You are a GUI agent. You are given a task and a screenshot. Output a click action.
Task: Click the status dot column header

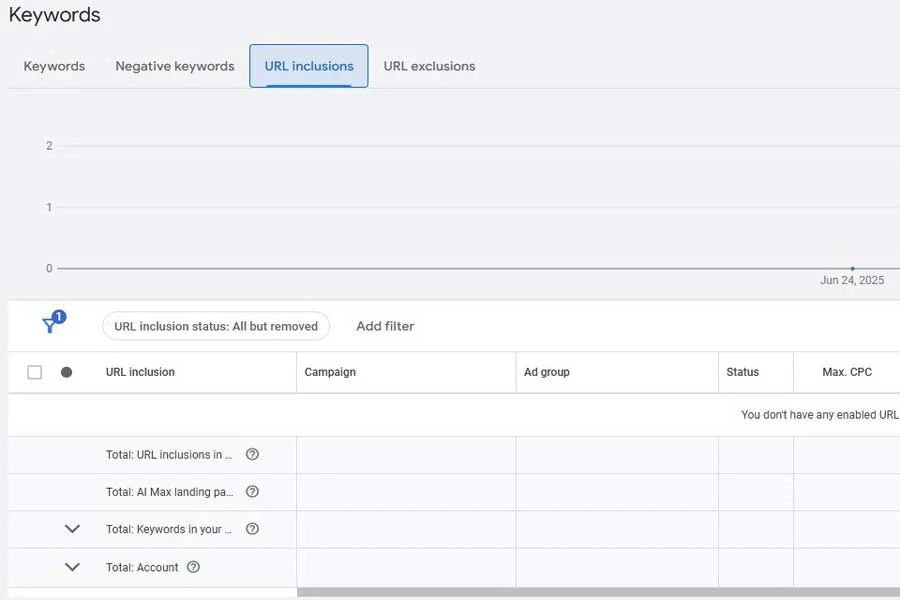[67, 372]
